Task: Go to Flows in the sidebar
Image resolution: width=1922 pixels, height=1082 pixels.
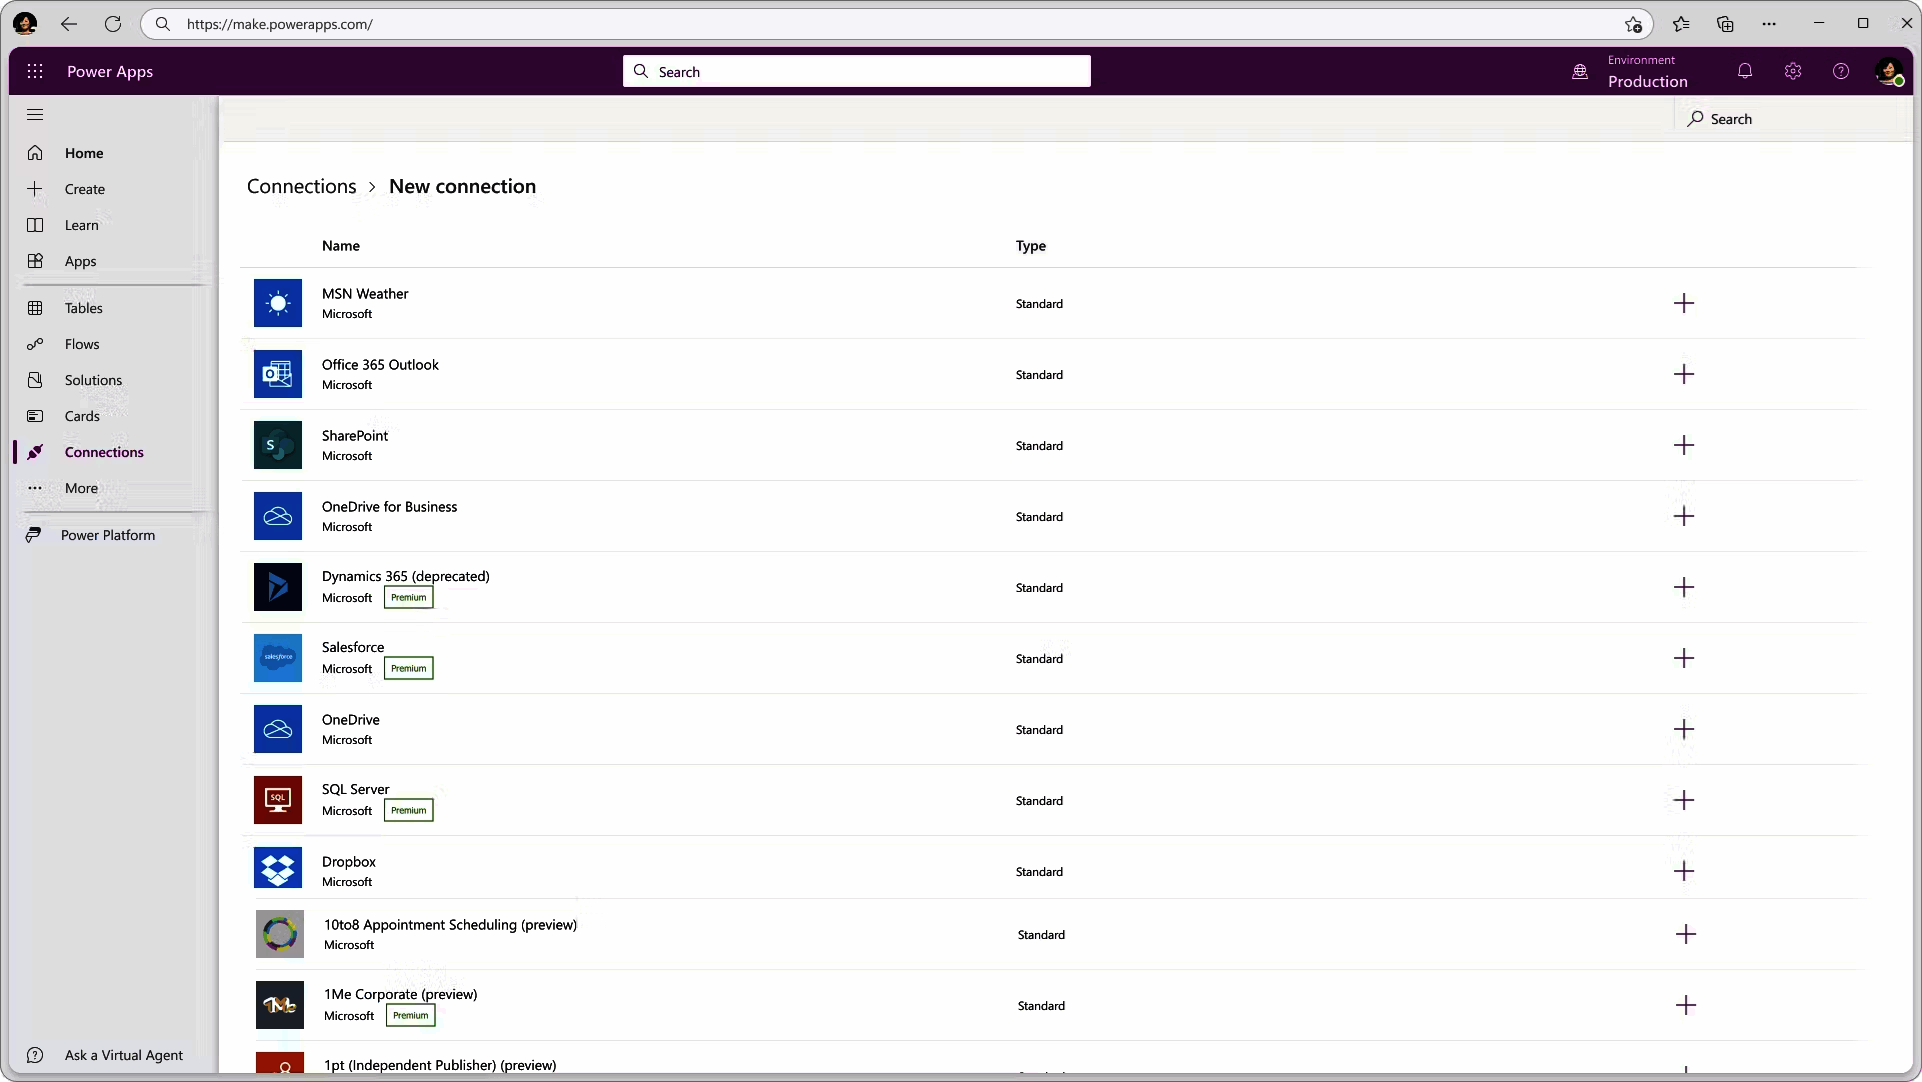Action: 82,344
